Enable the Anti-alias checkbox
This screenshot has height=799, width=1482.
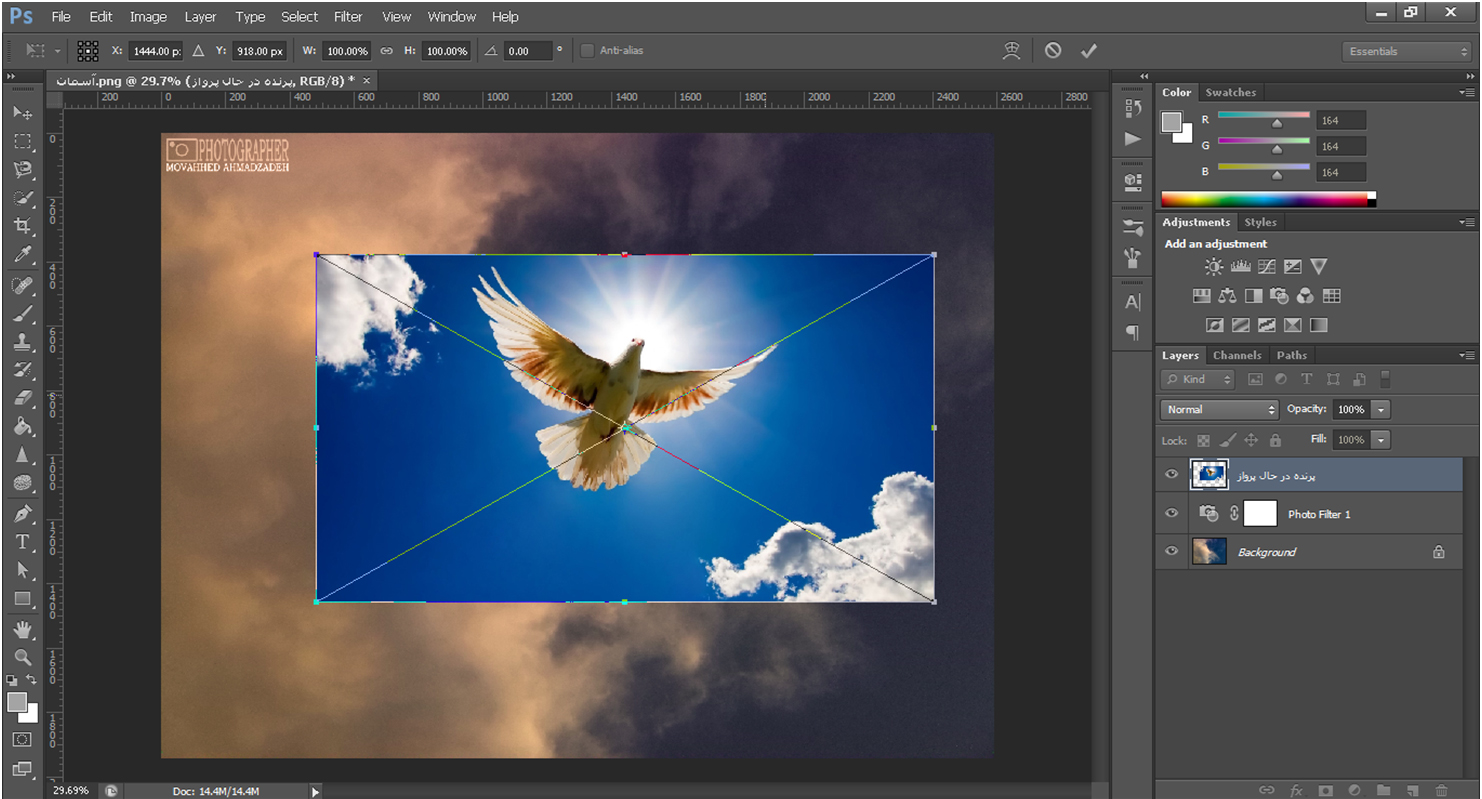coord(587,51)
